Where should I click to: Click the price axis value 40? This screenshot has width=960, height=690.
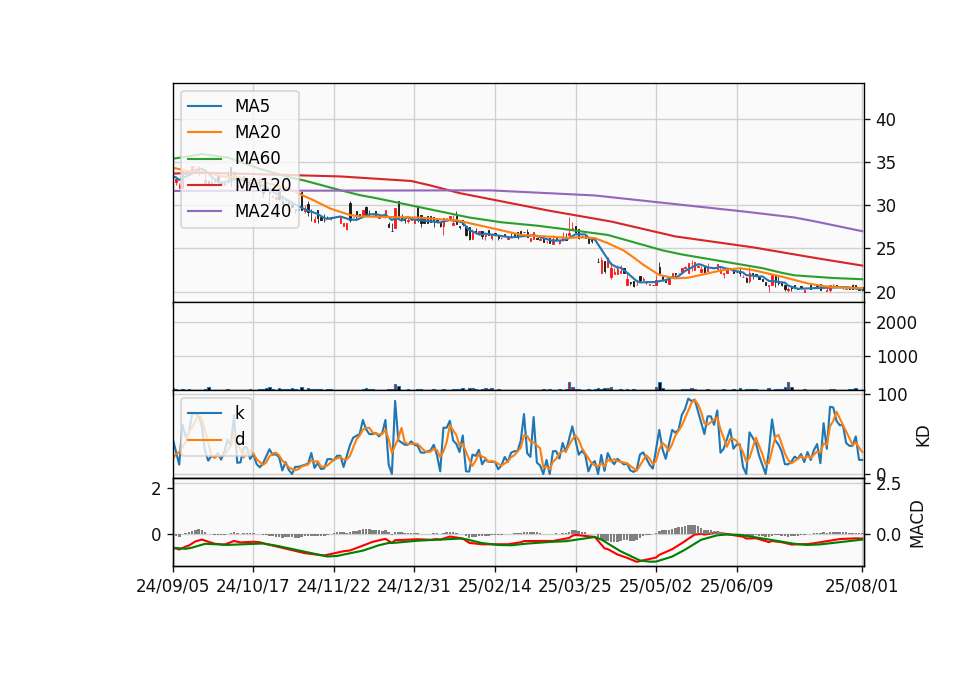tap(885, 120)
